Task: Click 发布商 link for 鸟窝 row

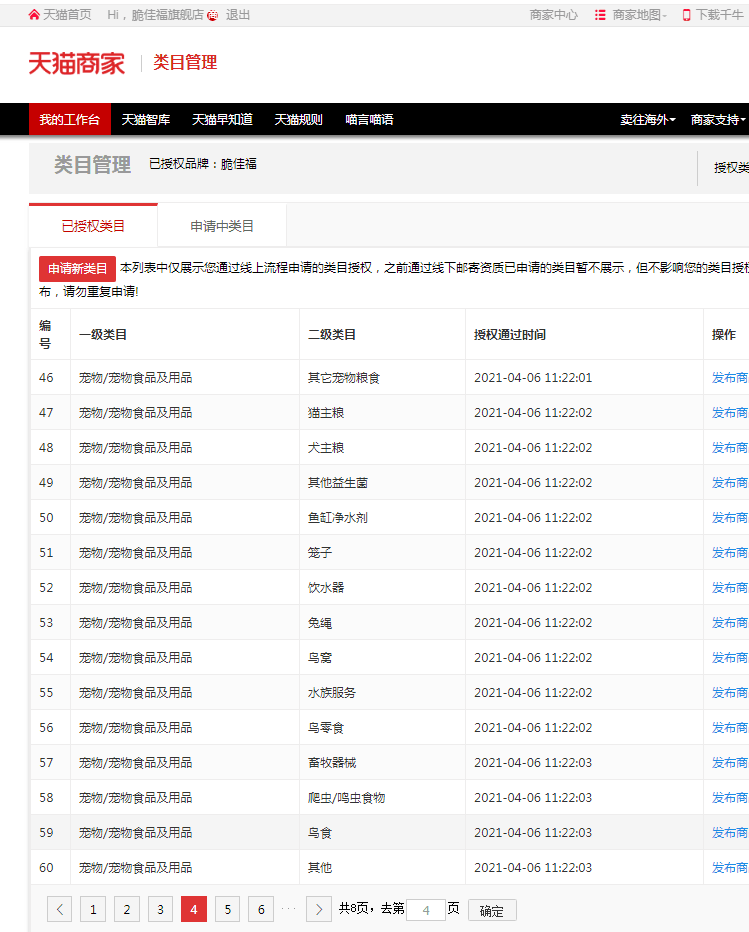Action: (730, 657)
